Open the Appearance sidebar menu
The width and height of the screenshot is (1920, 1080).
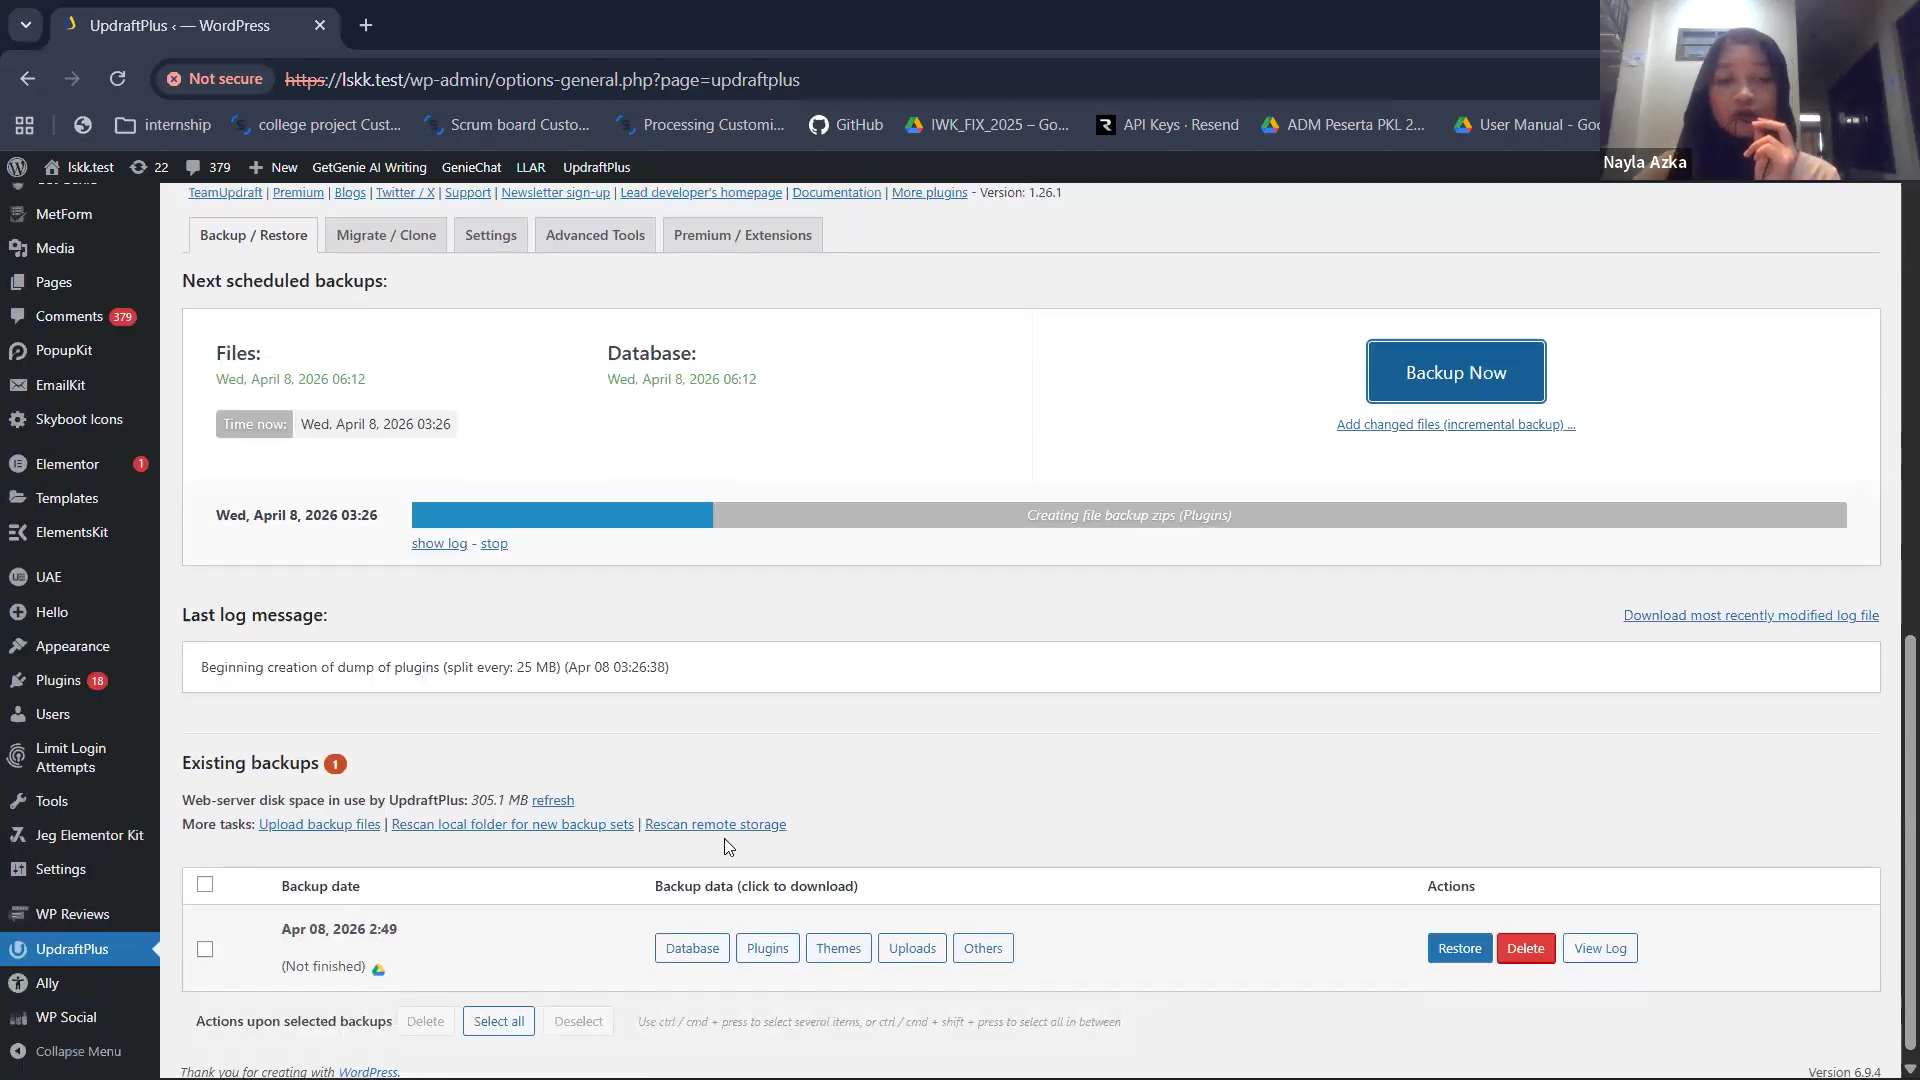click(x=72, y=646)
